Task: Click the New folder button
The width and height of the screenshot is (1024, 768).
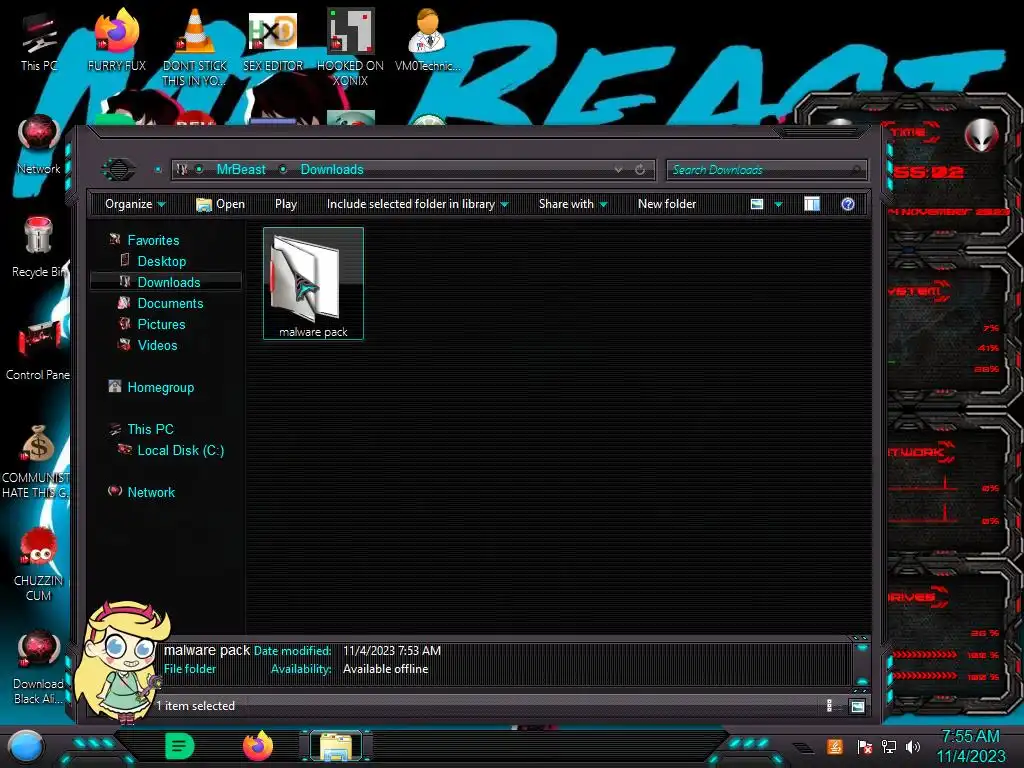Action: tap(667, 204)
